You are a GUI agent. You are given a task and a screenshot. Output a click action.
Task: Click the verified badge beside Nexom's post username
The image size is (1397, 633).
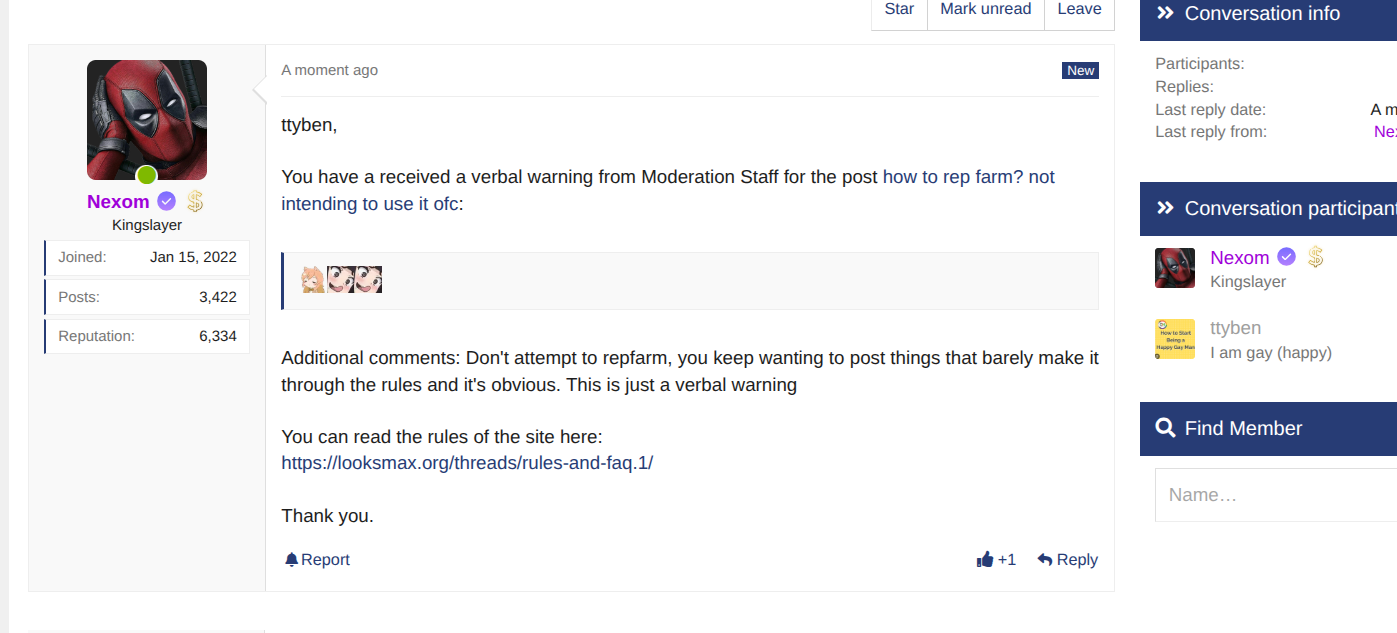(x=167, y=202)
